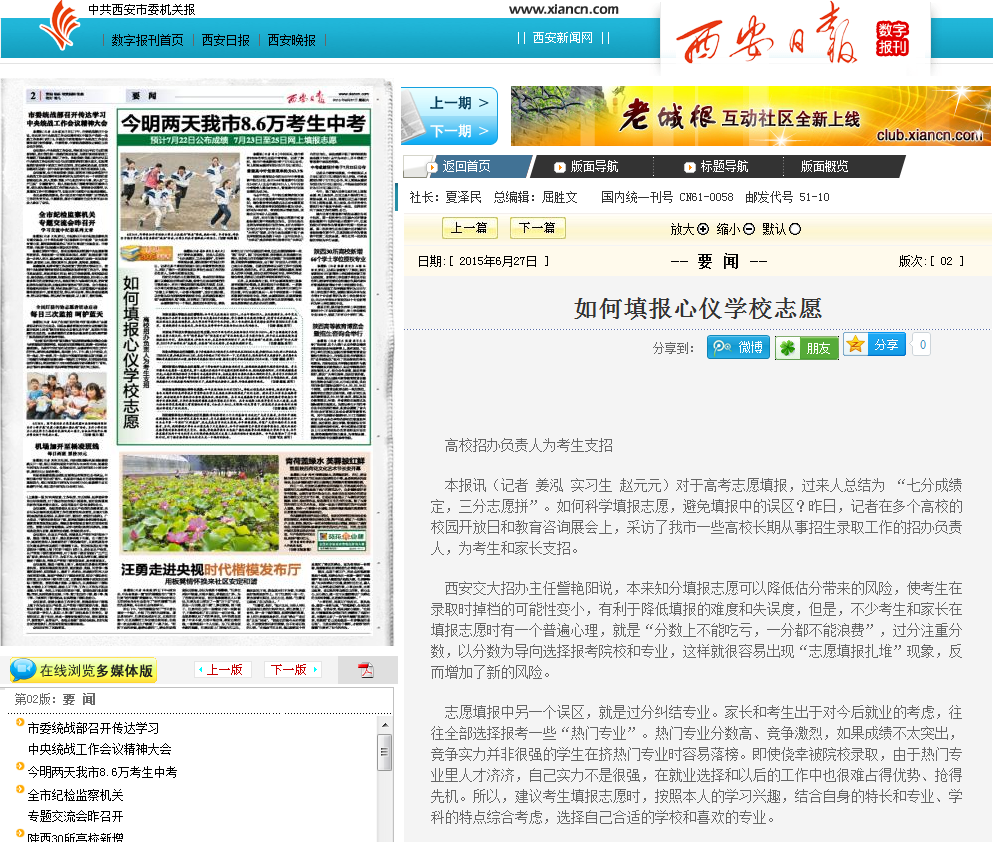Open 在线浏览多媒体版 multimedia viewer
Viewport: 993px width, 842px height.
click(84, 670)
